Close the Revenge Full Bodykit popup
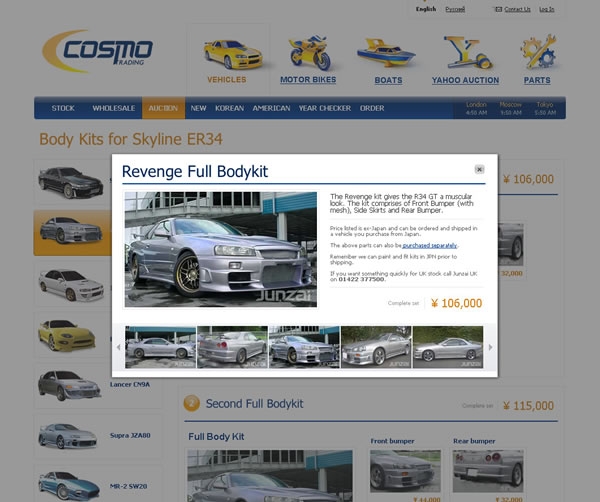This screenshot has height=502, width=600. [x=479, y=169]
